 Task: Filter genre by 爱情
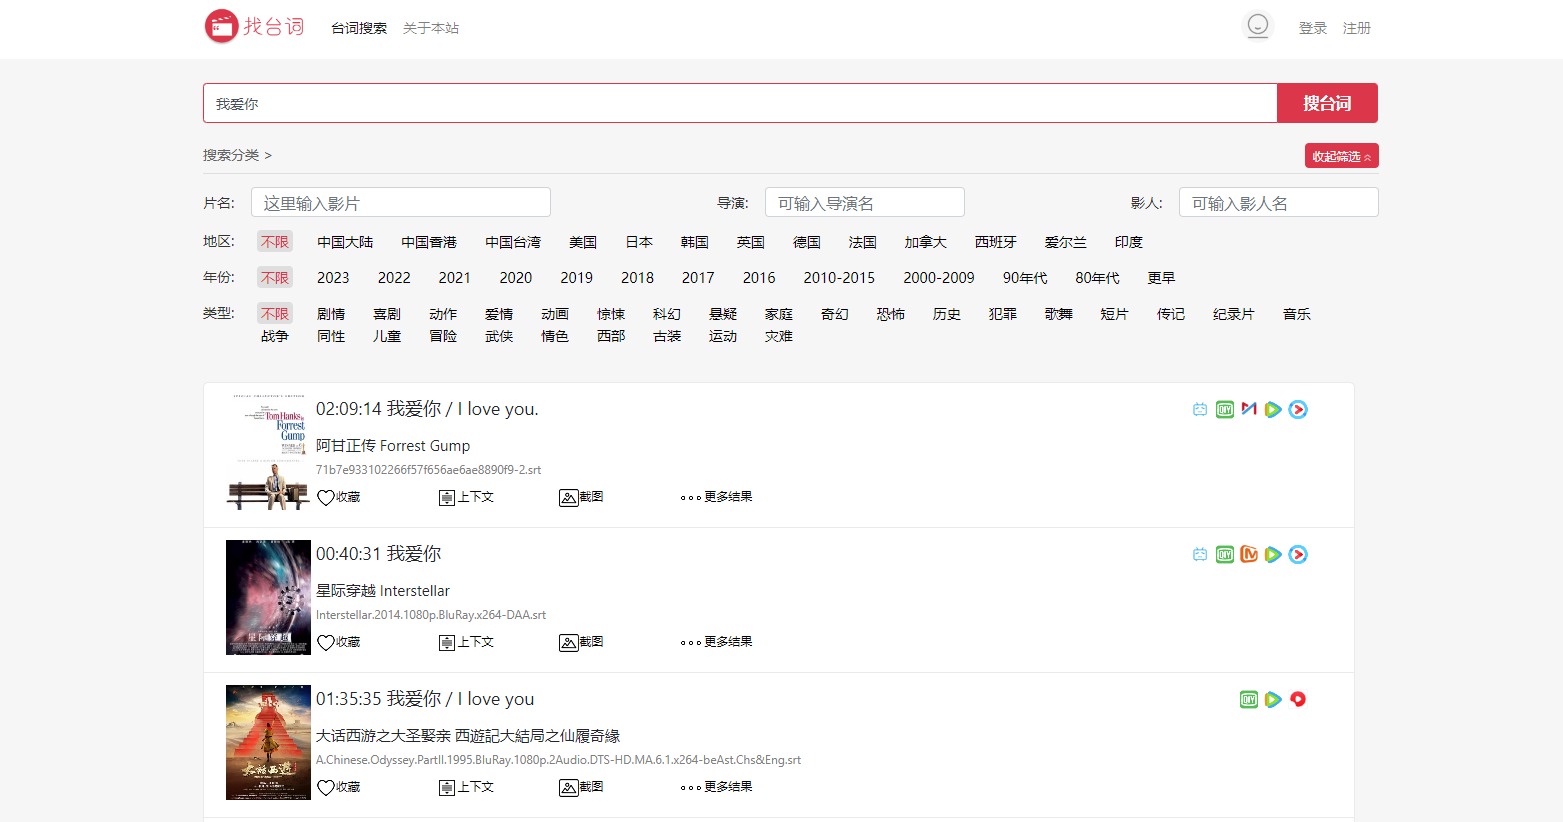pos(499,314)
